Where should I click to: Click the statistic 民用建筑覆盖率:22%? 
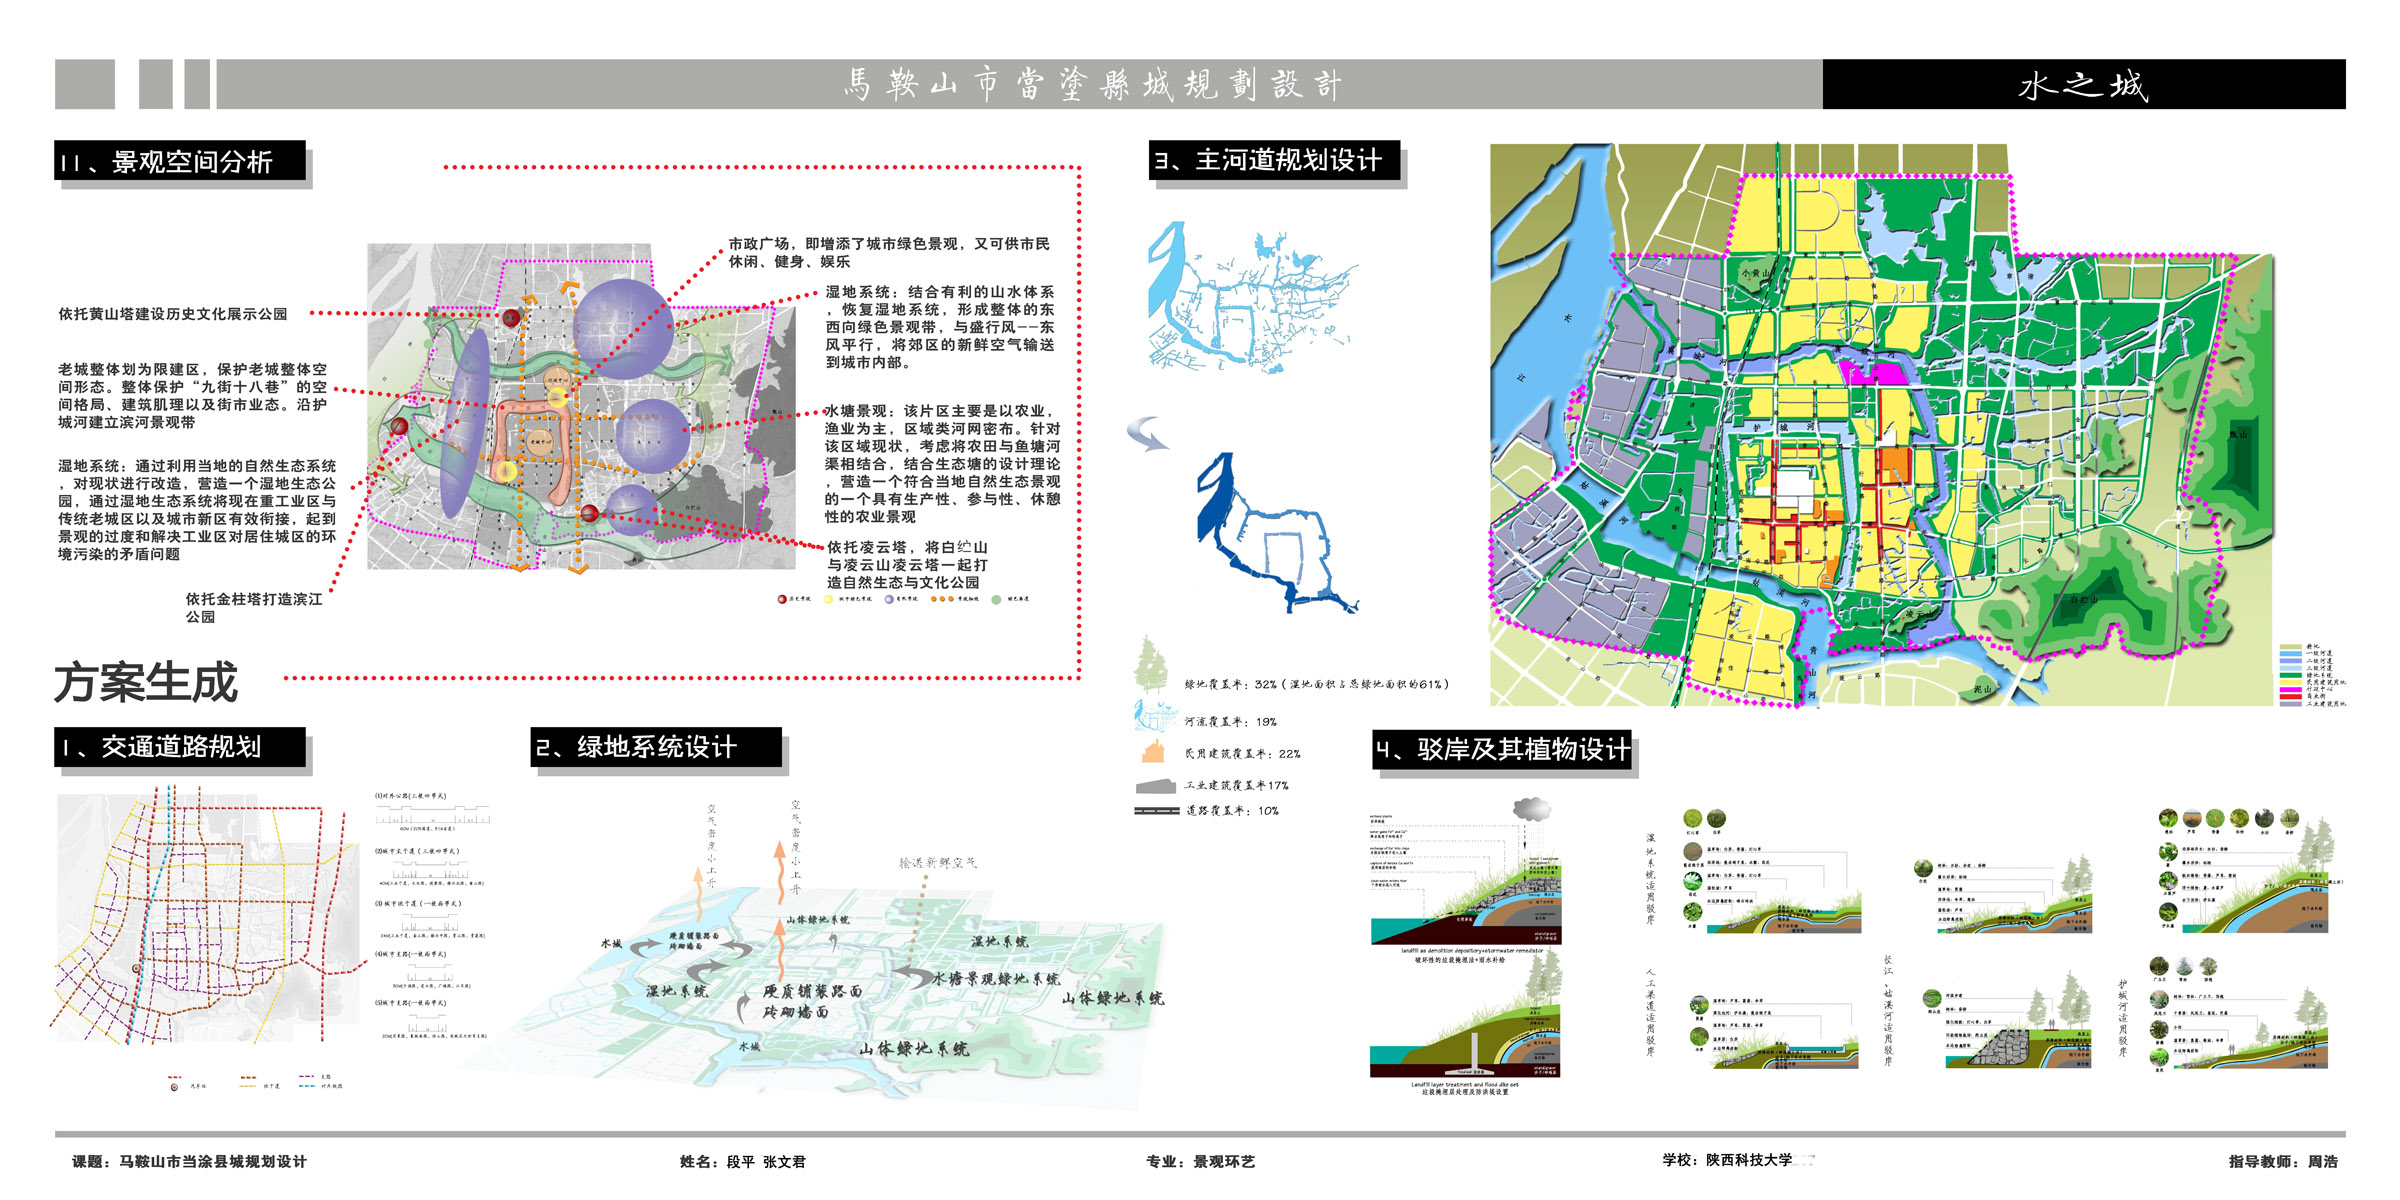pyautogui.click(x=1242, y=753)
